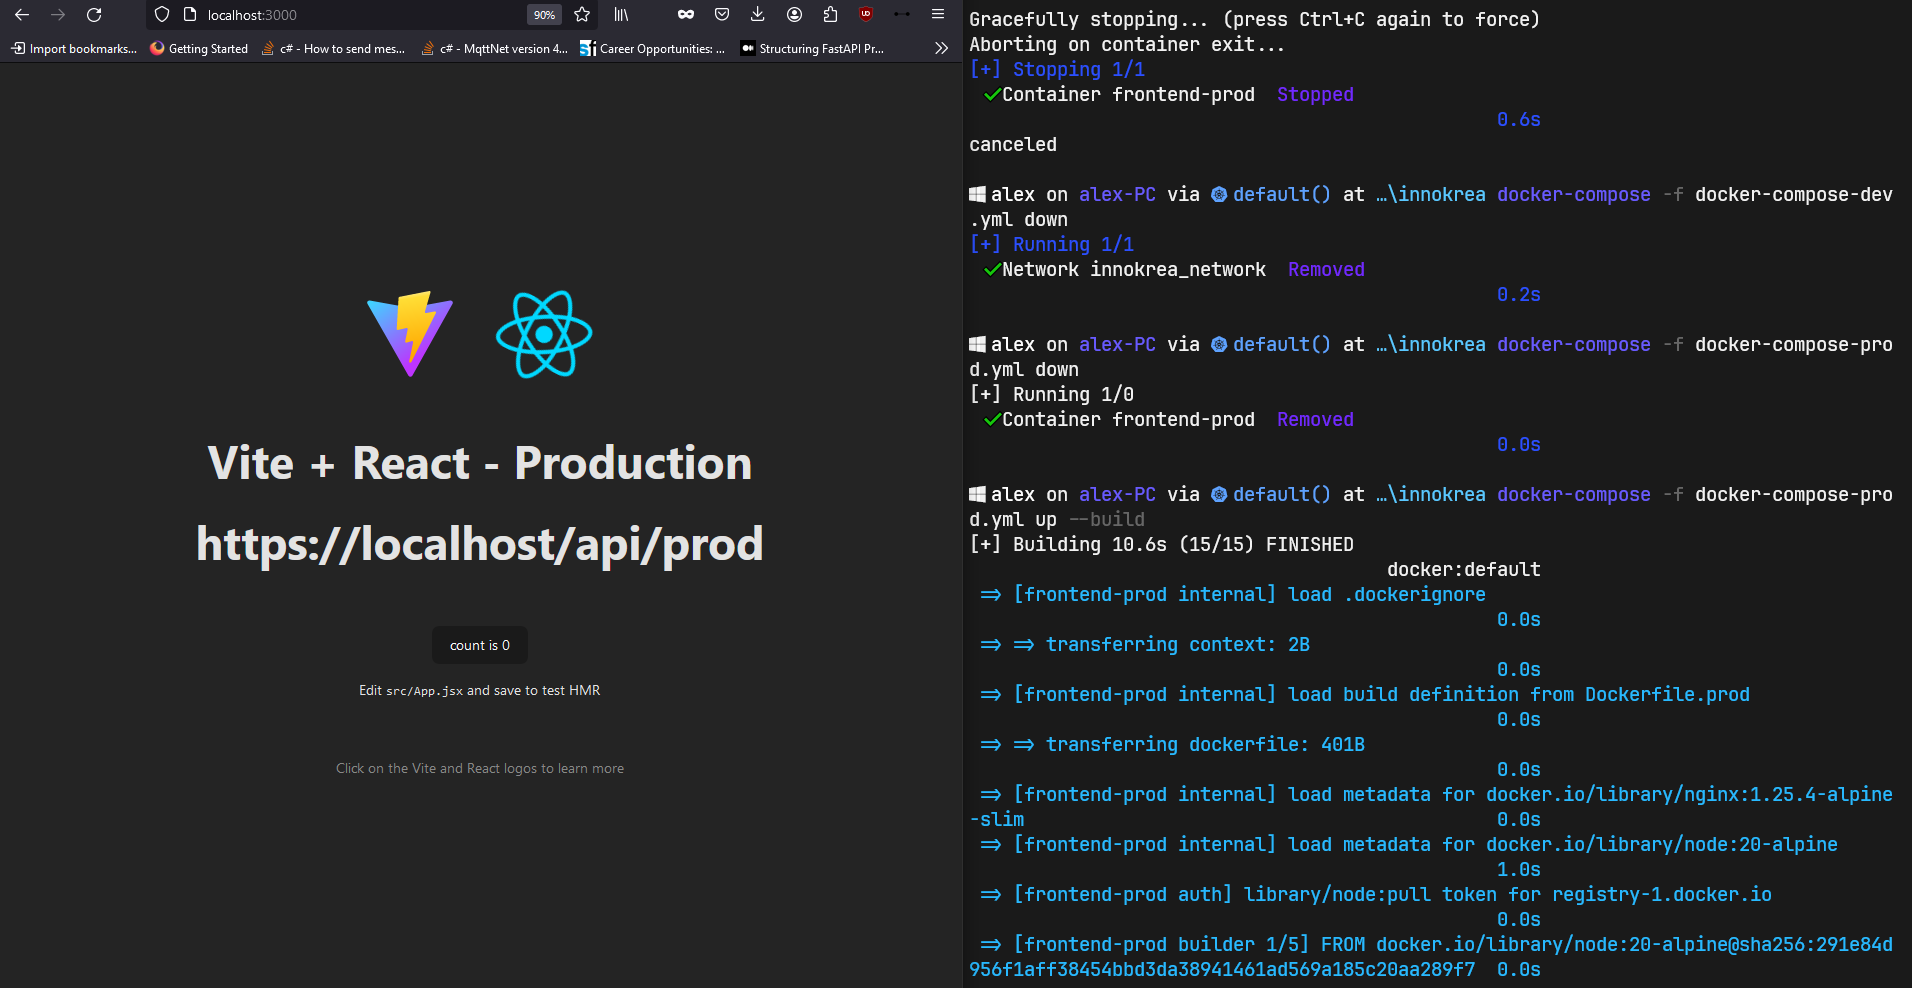1912x988 pixels.
Task: Click '[+] Running 1/0' in the terminal
Action: coord(1051,394)
